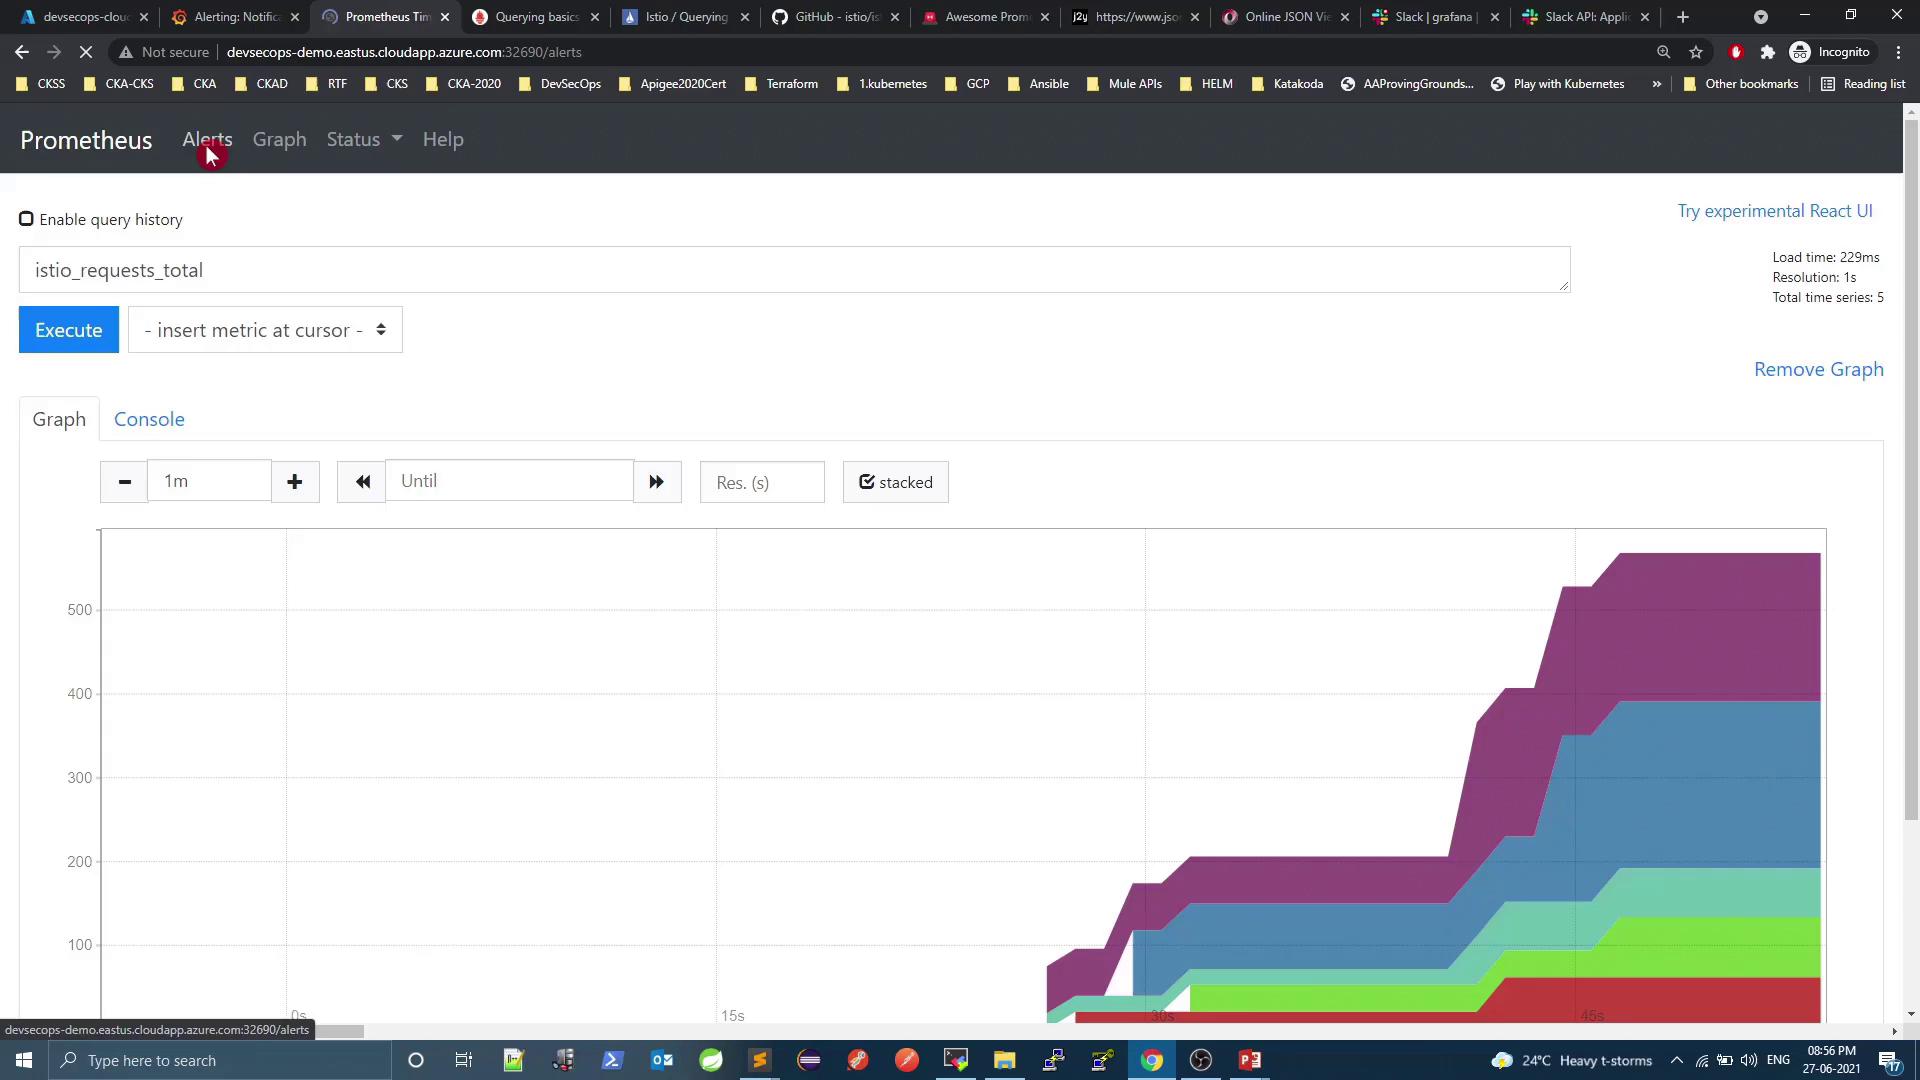This screenshot has width=1920, height=1080.
Task: Expand the Status dropdown menu
Action: [364, 140]
